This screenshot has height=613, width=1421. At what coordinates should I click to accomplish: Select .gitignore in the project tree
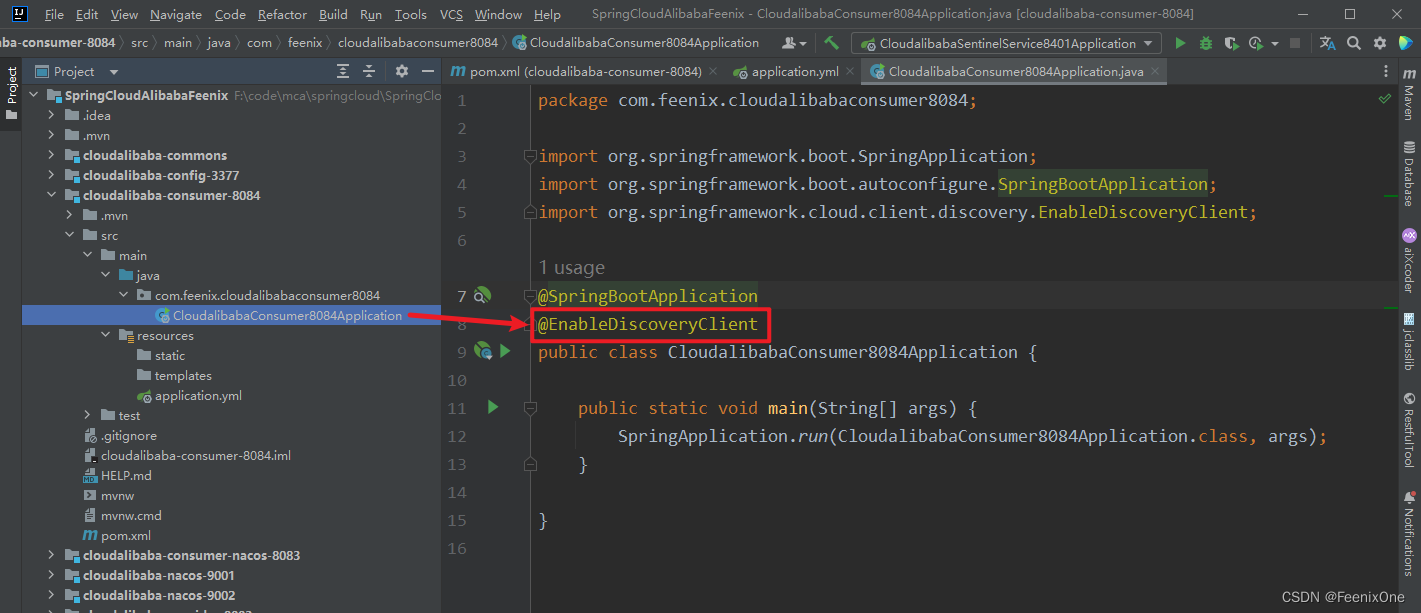(x=128, y=435)
